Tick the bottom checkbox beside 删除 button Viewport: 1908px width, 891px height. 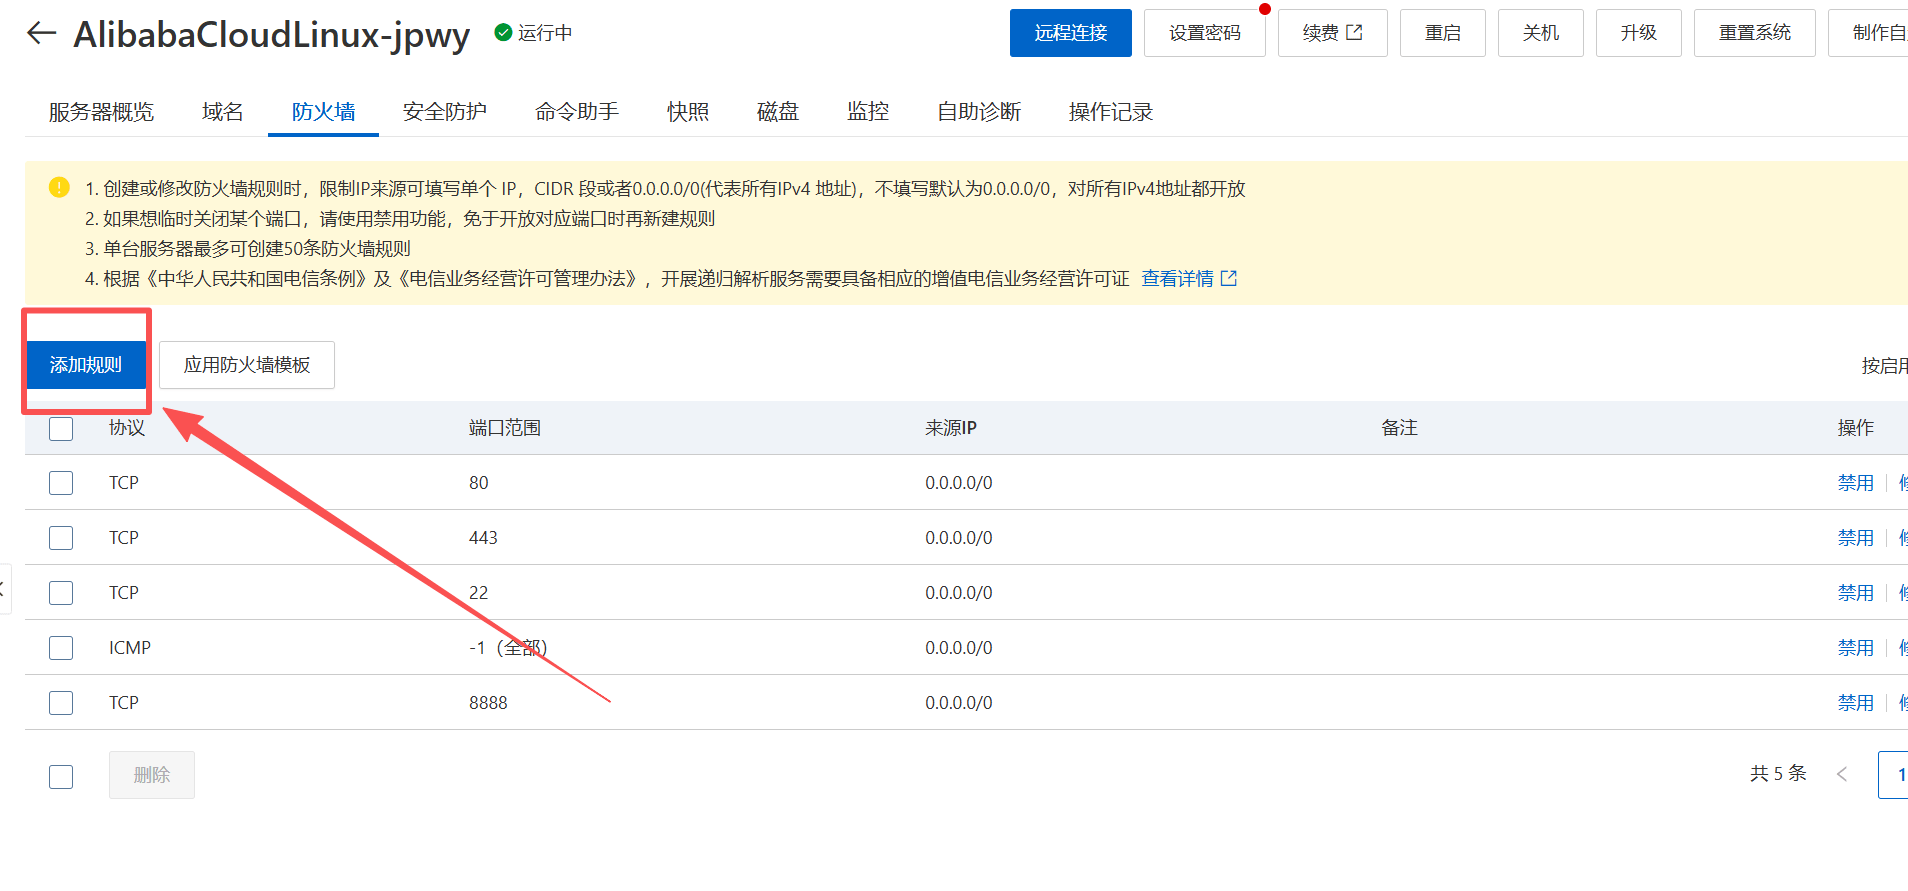click(x=61, y=777)
